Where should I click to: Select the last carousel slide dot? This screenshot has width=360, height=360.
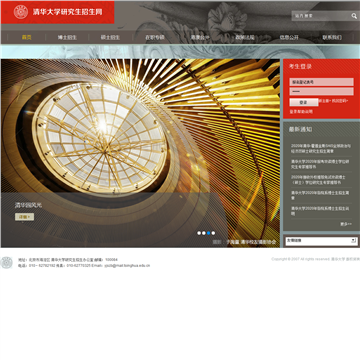click(213, 233)
